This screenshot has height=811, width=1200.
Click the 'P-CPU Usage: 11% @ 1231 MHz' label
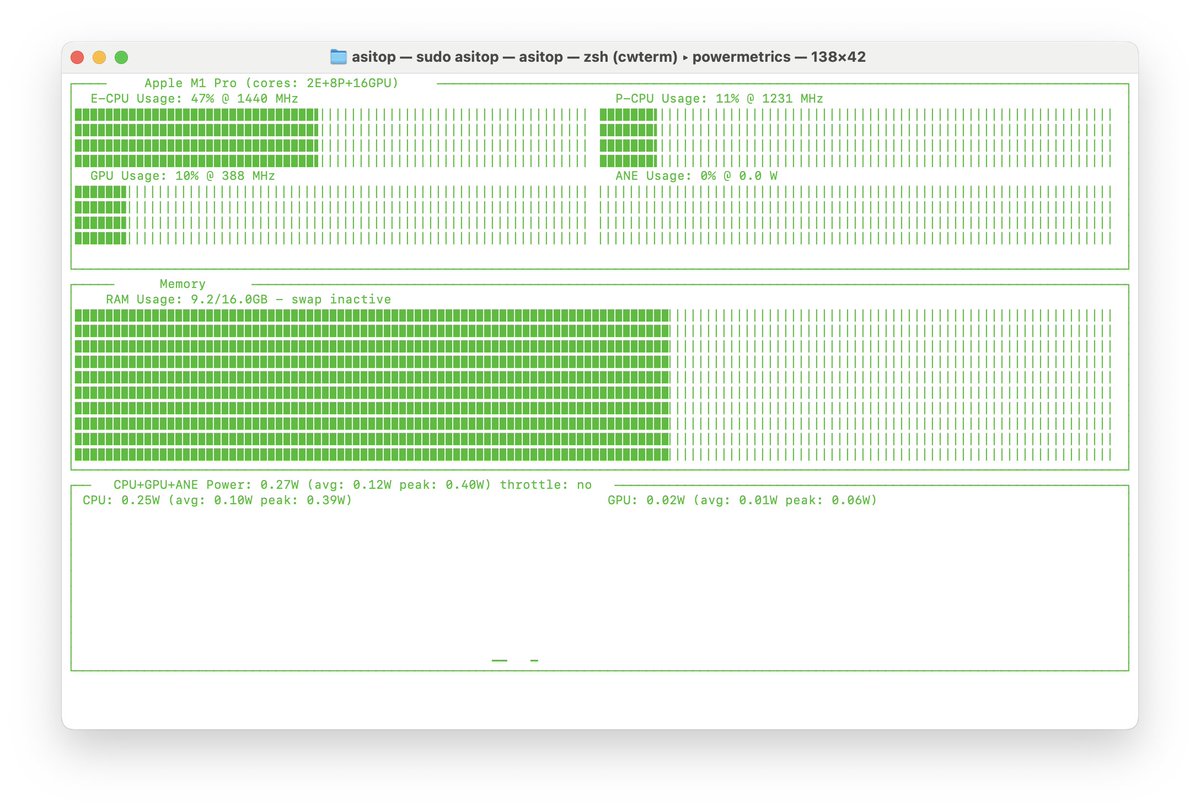click(x=719, y=98)
